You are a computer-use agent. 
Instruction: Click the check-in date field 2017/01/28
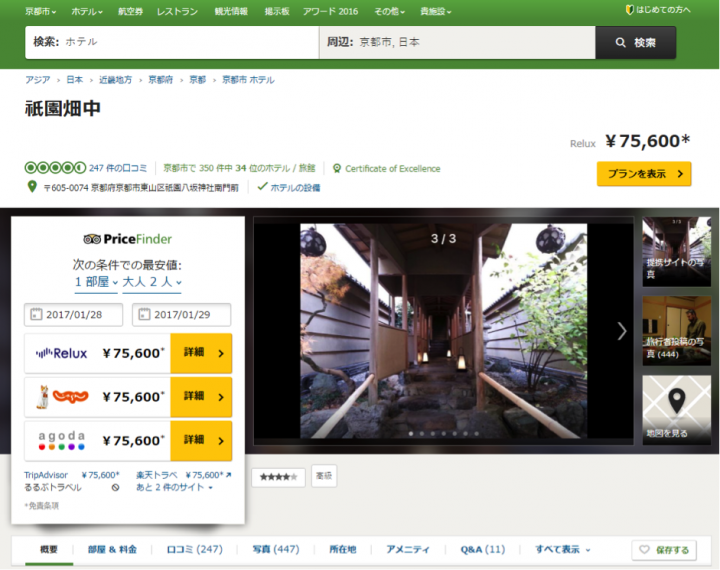point(73,315)
